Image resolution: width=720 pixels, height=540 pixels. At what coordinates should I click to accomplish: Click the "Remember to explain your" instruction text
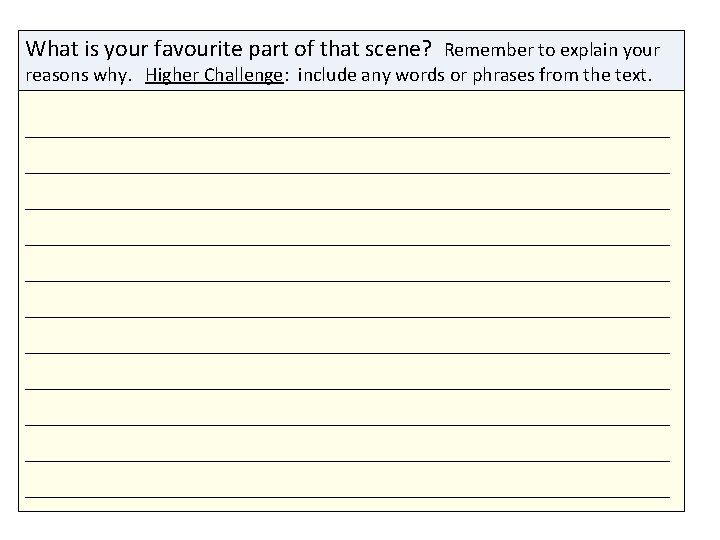[x=552, y=49]
